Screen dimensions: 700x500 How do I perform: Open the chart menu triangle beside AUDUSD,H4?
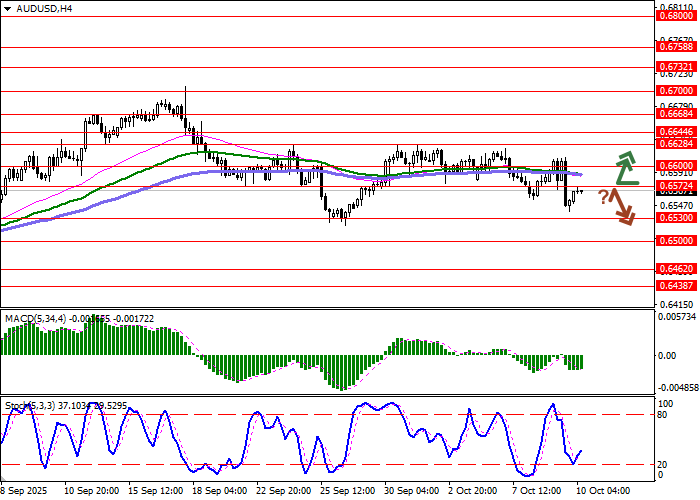click(x=8, y=9)
